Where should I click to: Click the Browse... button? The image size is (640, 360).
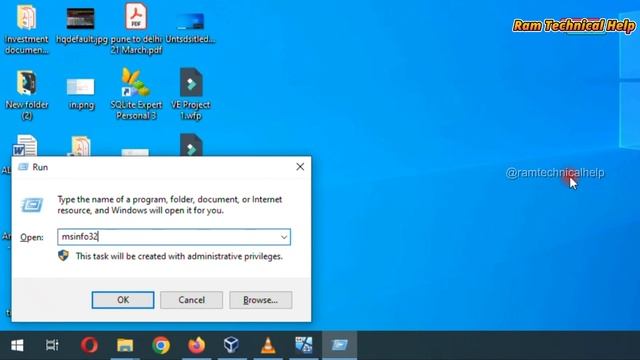tap(260, 300)
